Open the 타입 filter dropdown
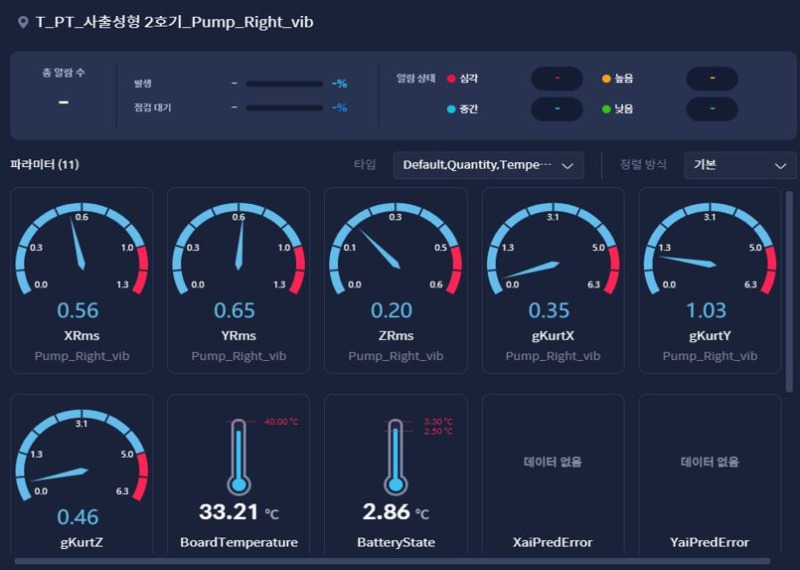Viewport: 800px width, 570px height. pos(488,165)
